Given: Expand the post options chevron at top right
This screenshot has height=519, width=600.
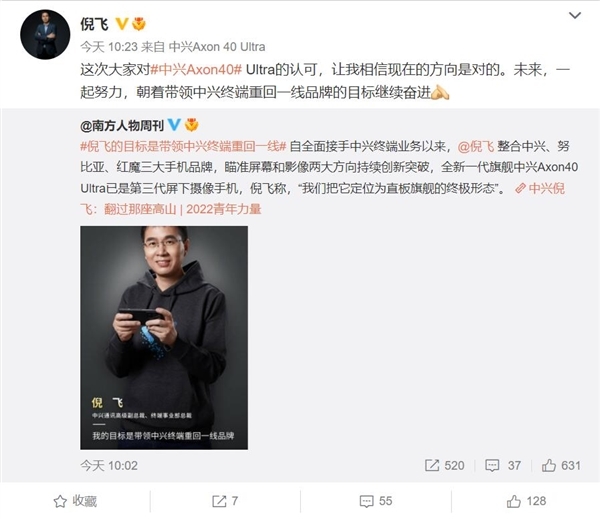Looking at the screenshot, I should coord(575,15).
